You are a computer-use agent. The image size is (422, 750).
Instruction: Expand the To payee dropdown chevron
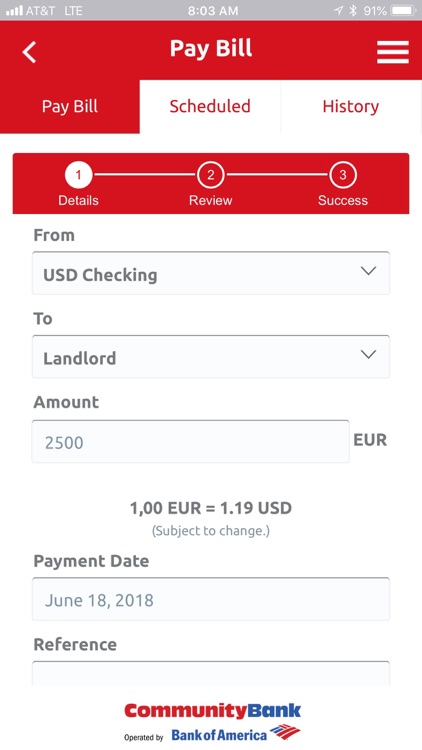[368, 354]
